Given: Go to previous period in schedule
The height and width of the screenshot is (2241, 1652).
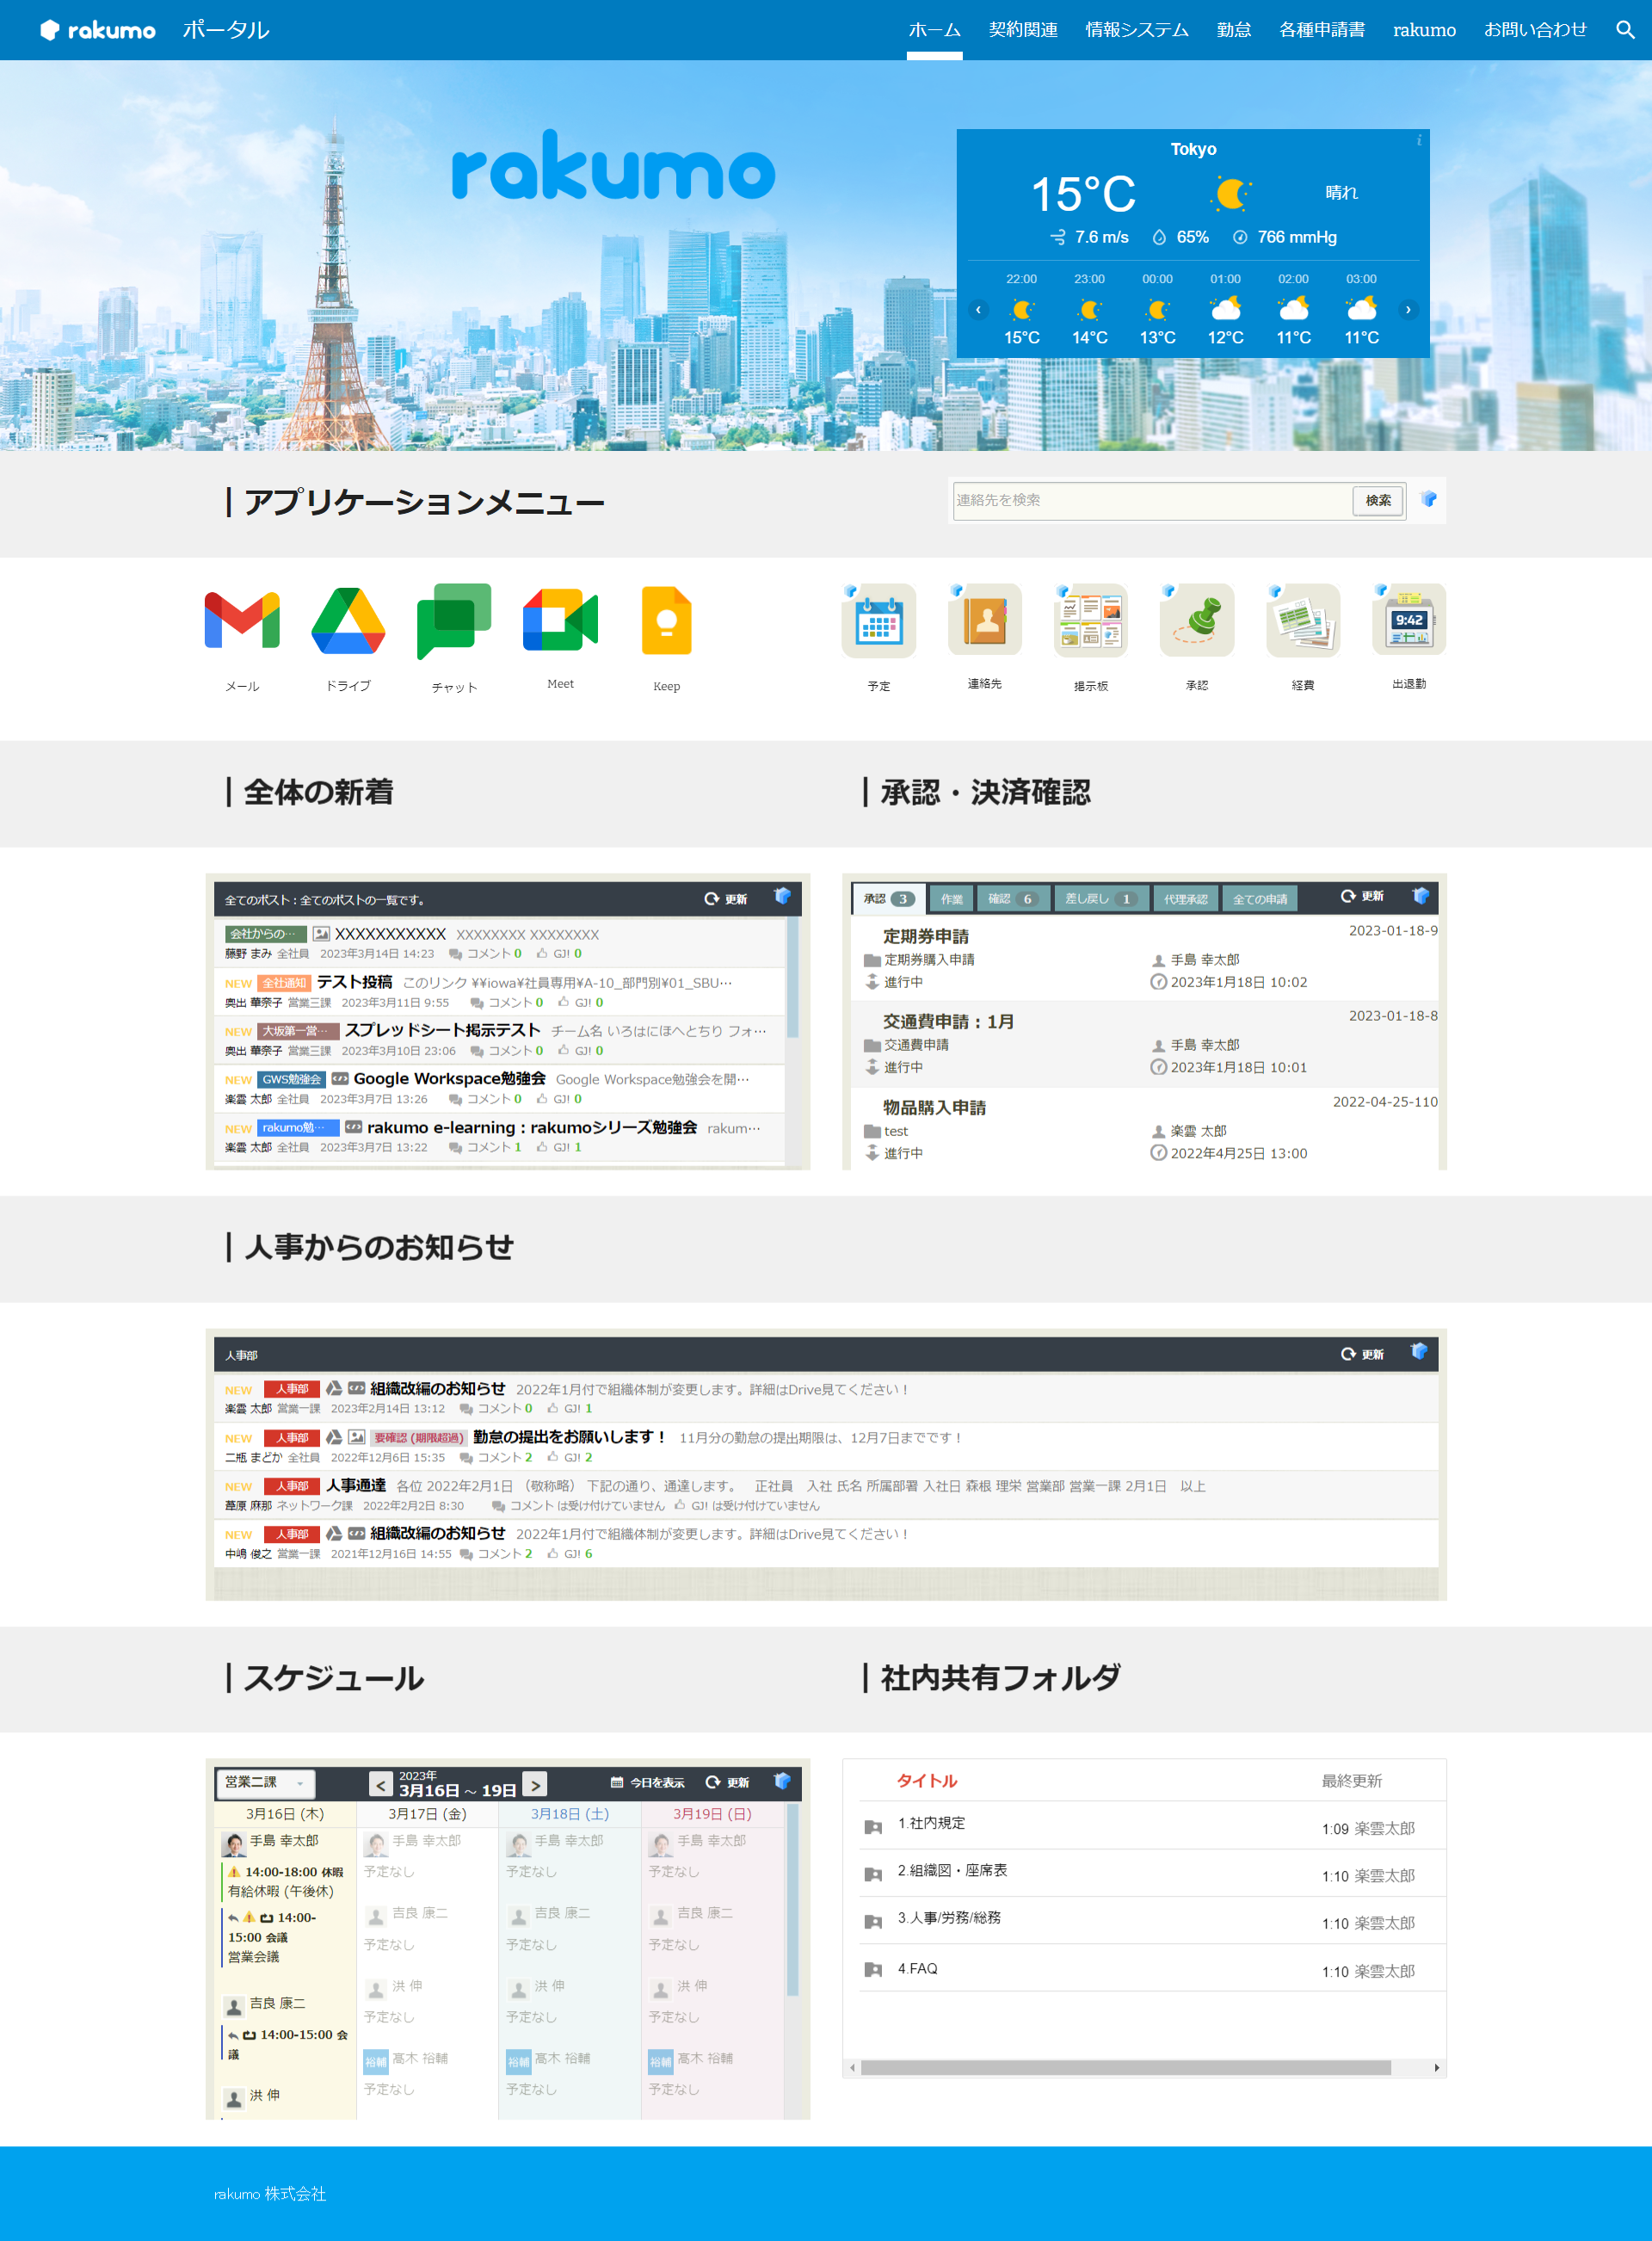Looking at the screenshot, I should tap(381, 1784).
